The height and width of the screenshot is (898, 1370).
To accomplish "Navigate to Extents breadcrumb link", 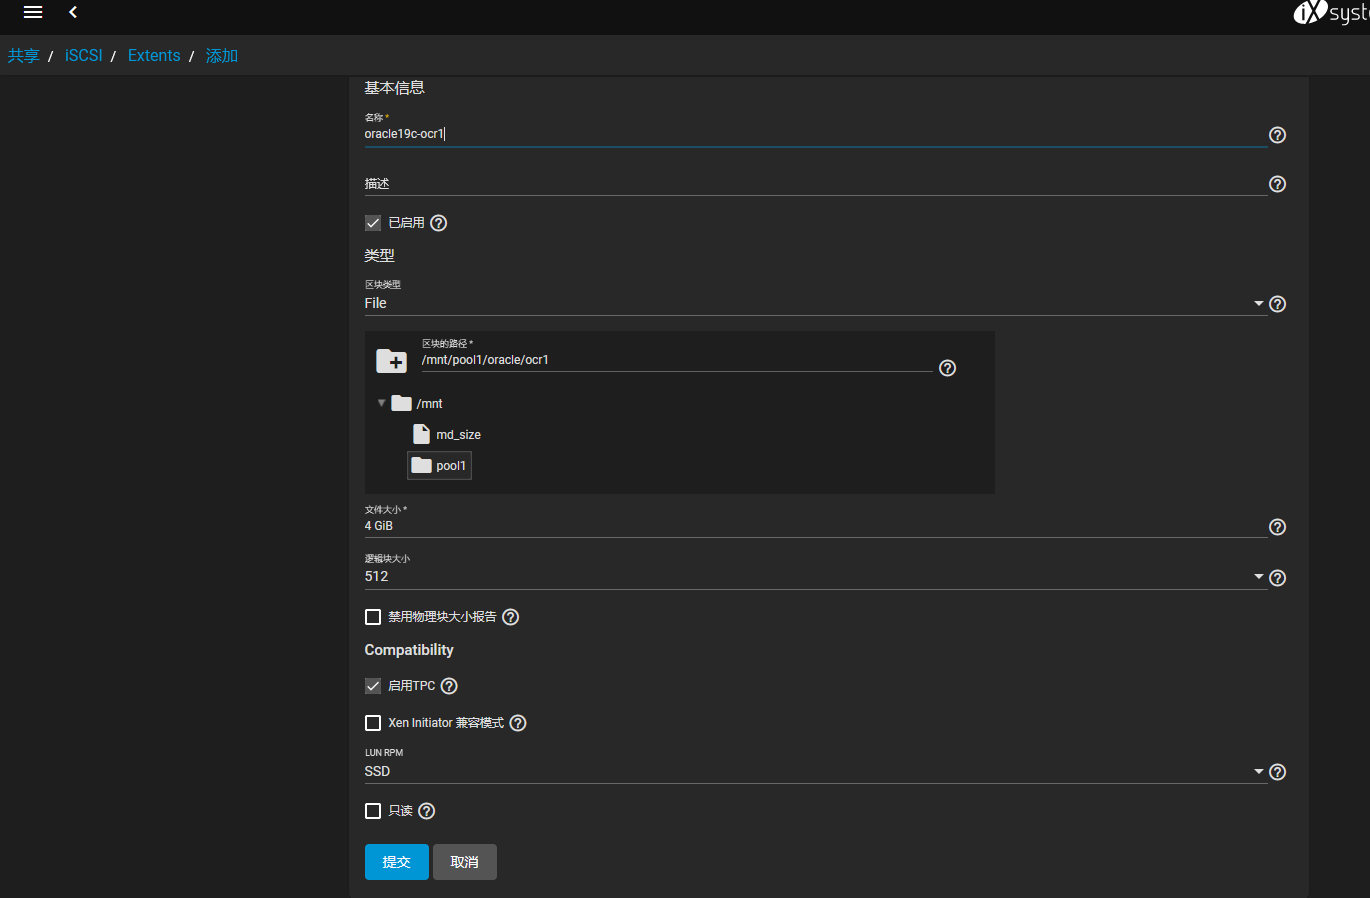I will pos(154,56).
